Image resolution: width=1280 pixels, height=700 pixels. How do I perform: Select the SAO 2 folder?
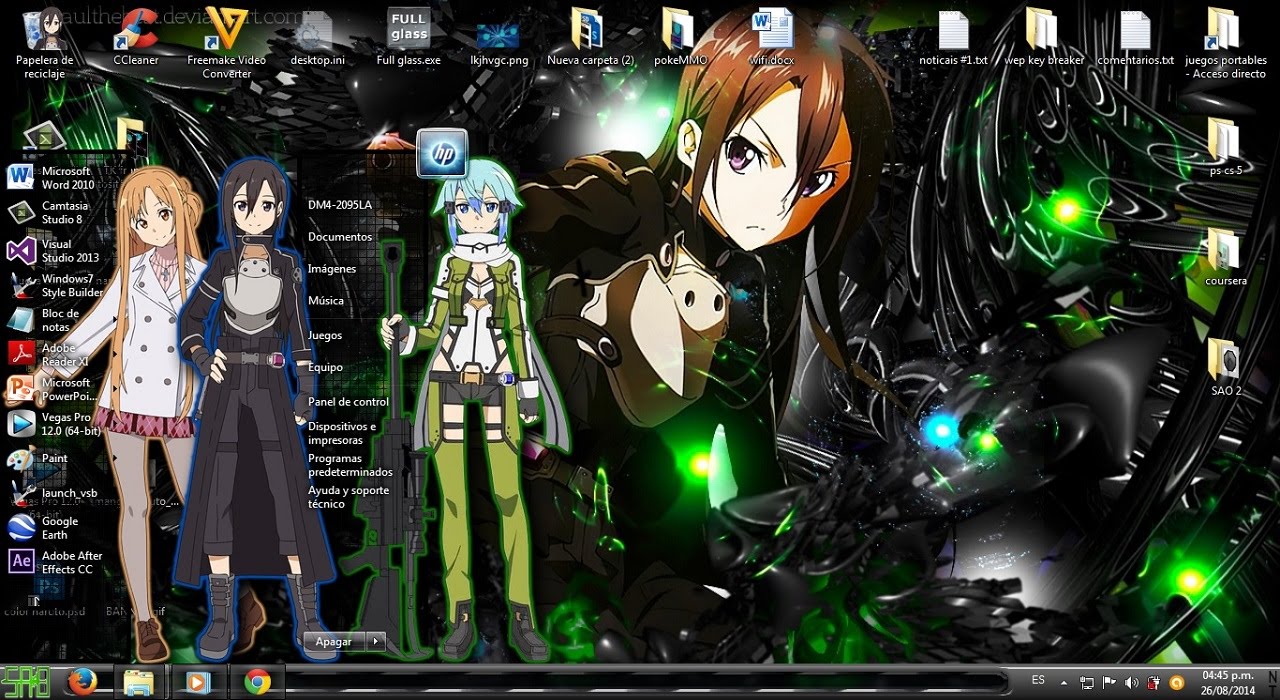1225,367
